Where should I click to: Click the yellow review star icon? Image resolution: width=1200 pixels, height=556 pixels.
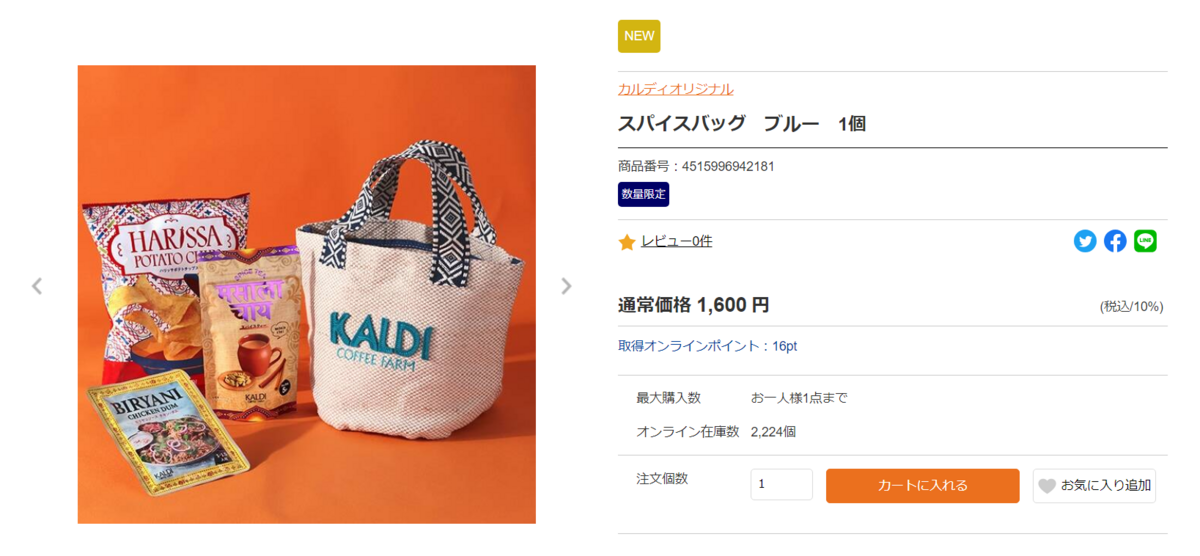point(627,242)
